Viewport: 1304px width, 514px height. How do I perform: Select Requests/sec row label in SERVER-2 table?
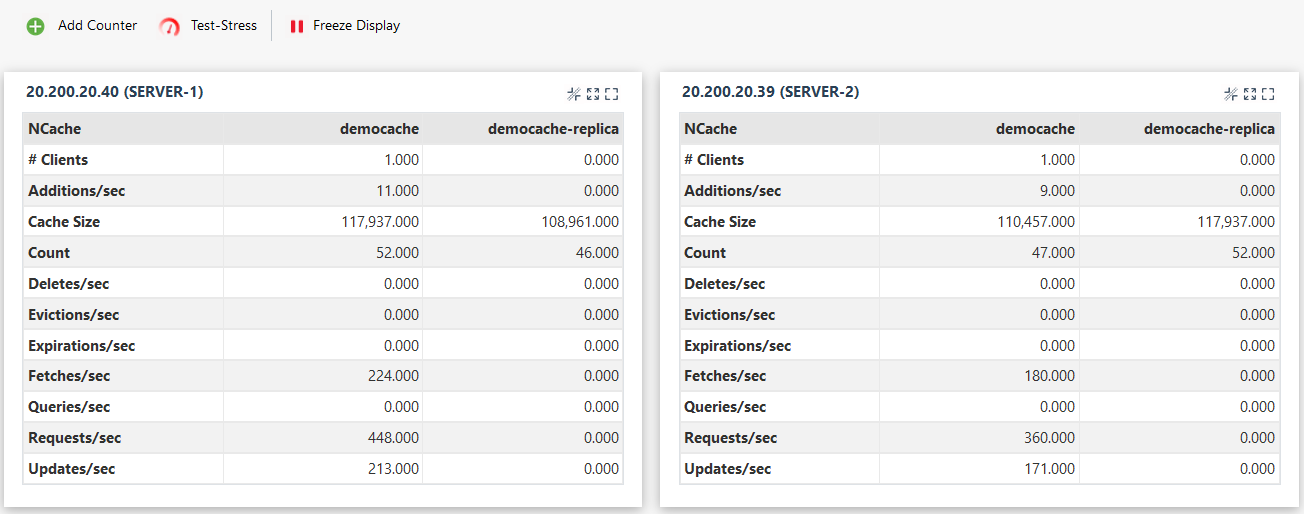click(x=730, y=438)
